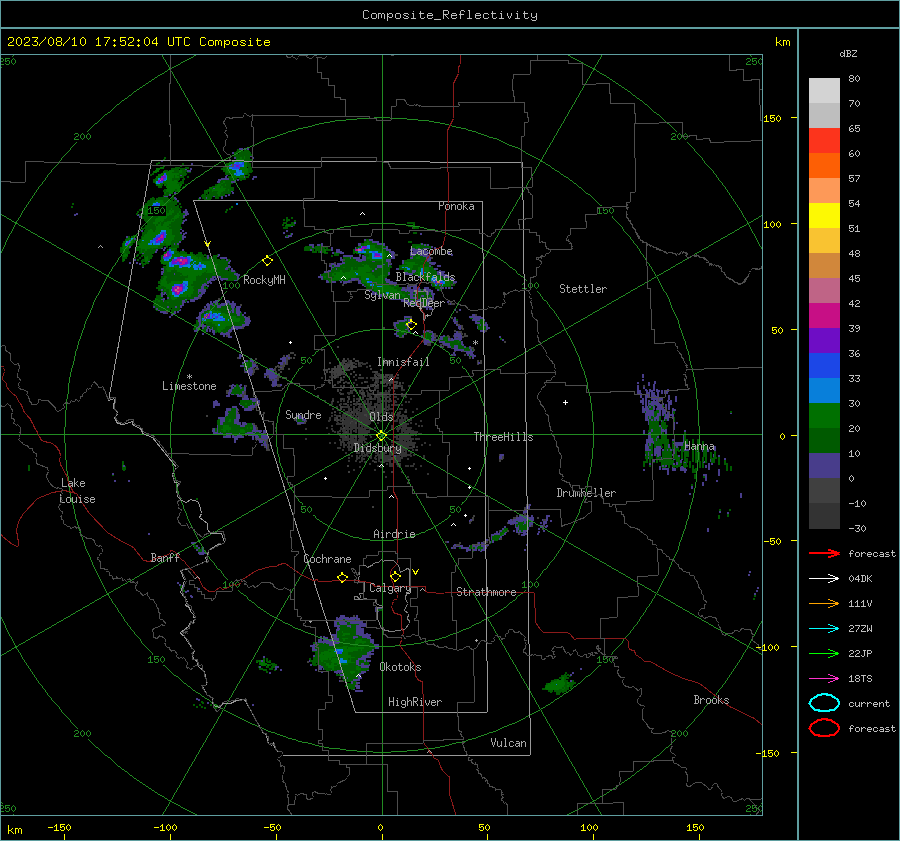
Task: Click the ThreeHills town label
Action: [503, 437]
